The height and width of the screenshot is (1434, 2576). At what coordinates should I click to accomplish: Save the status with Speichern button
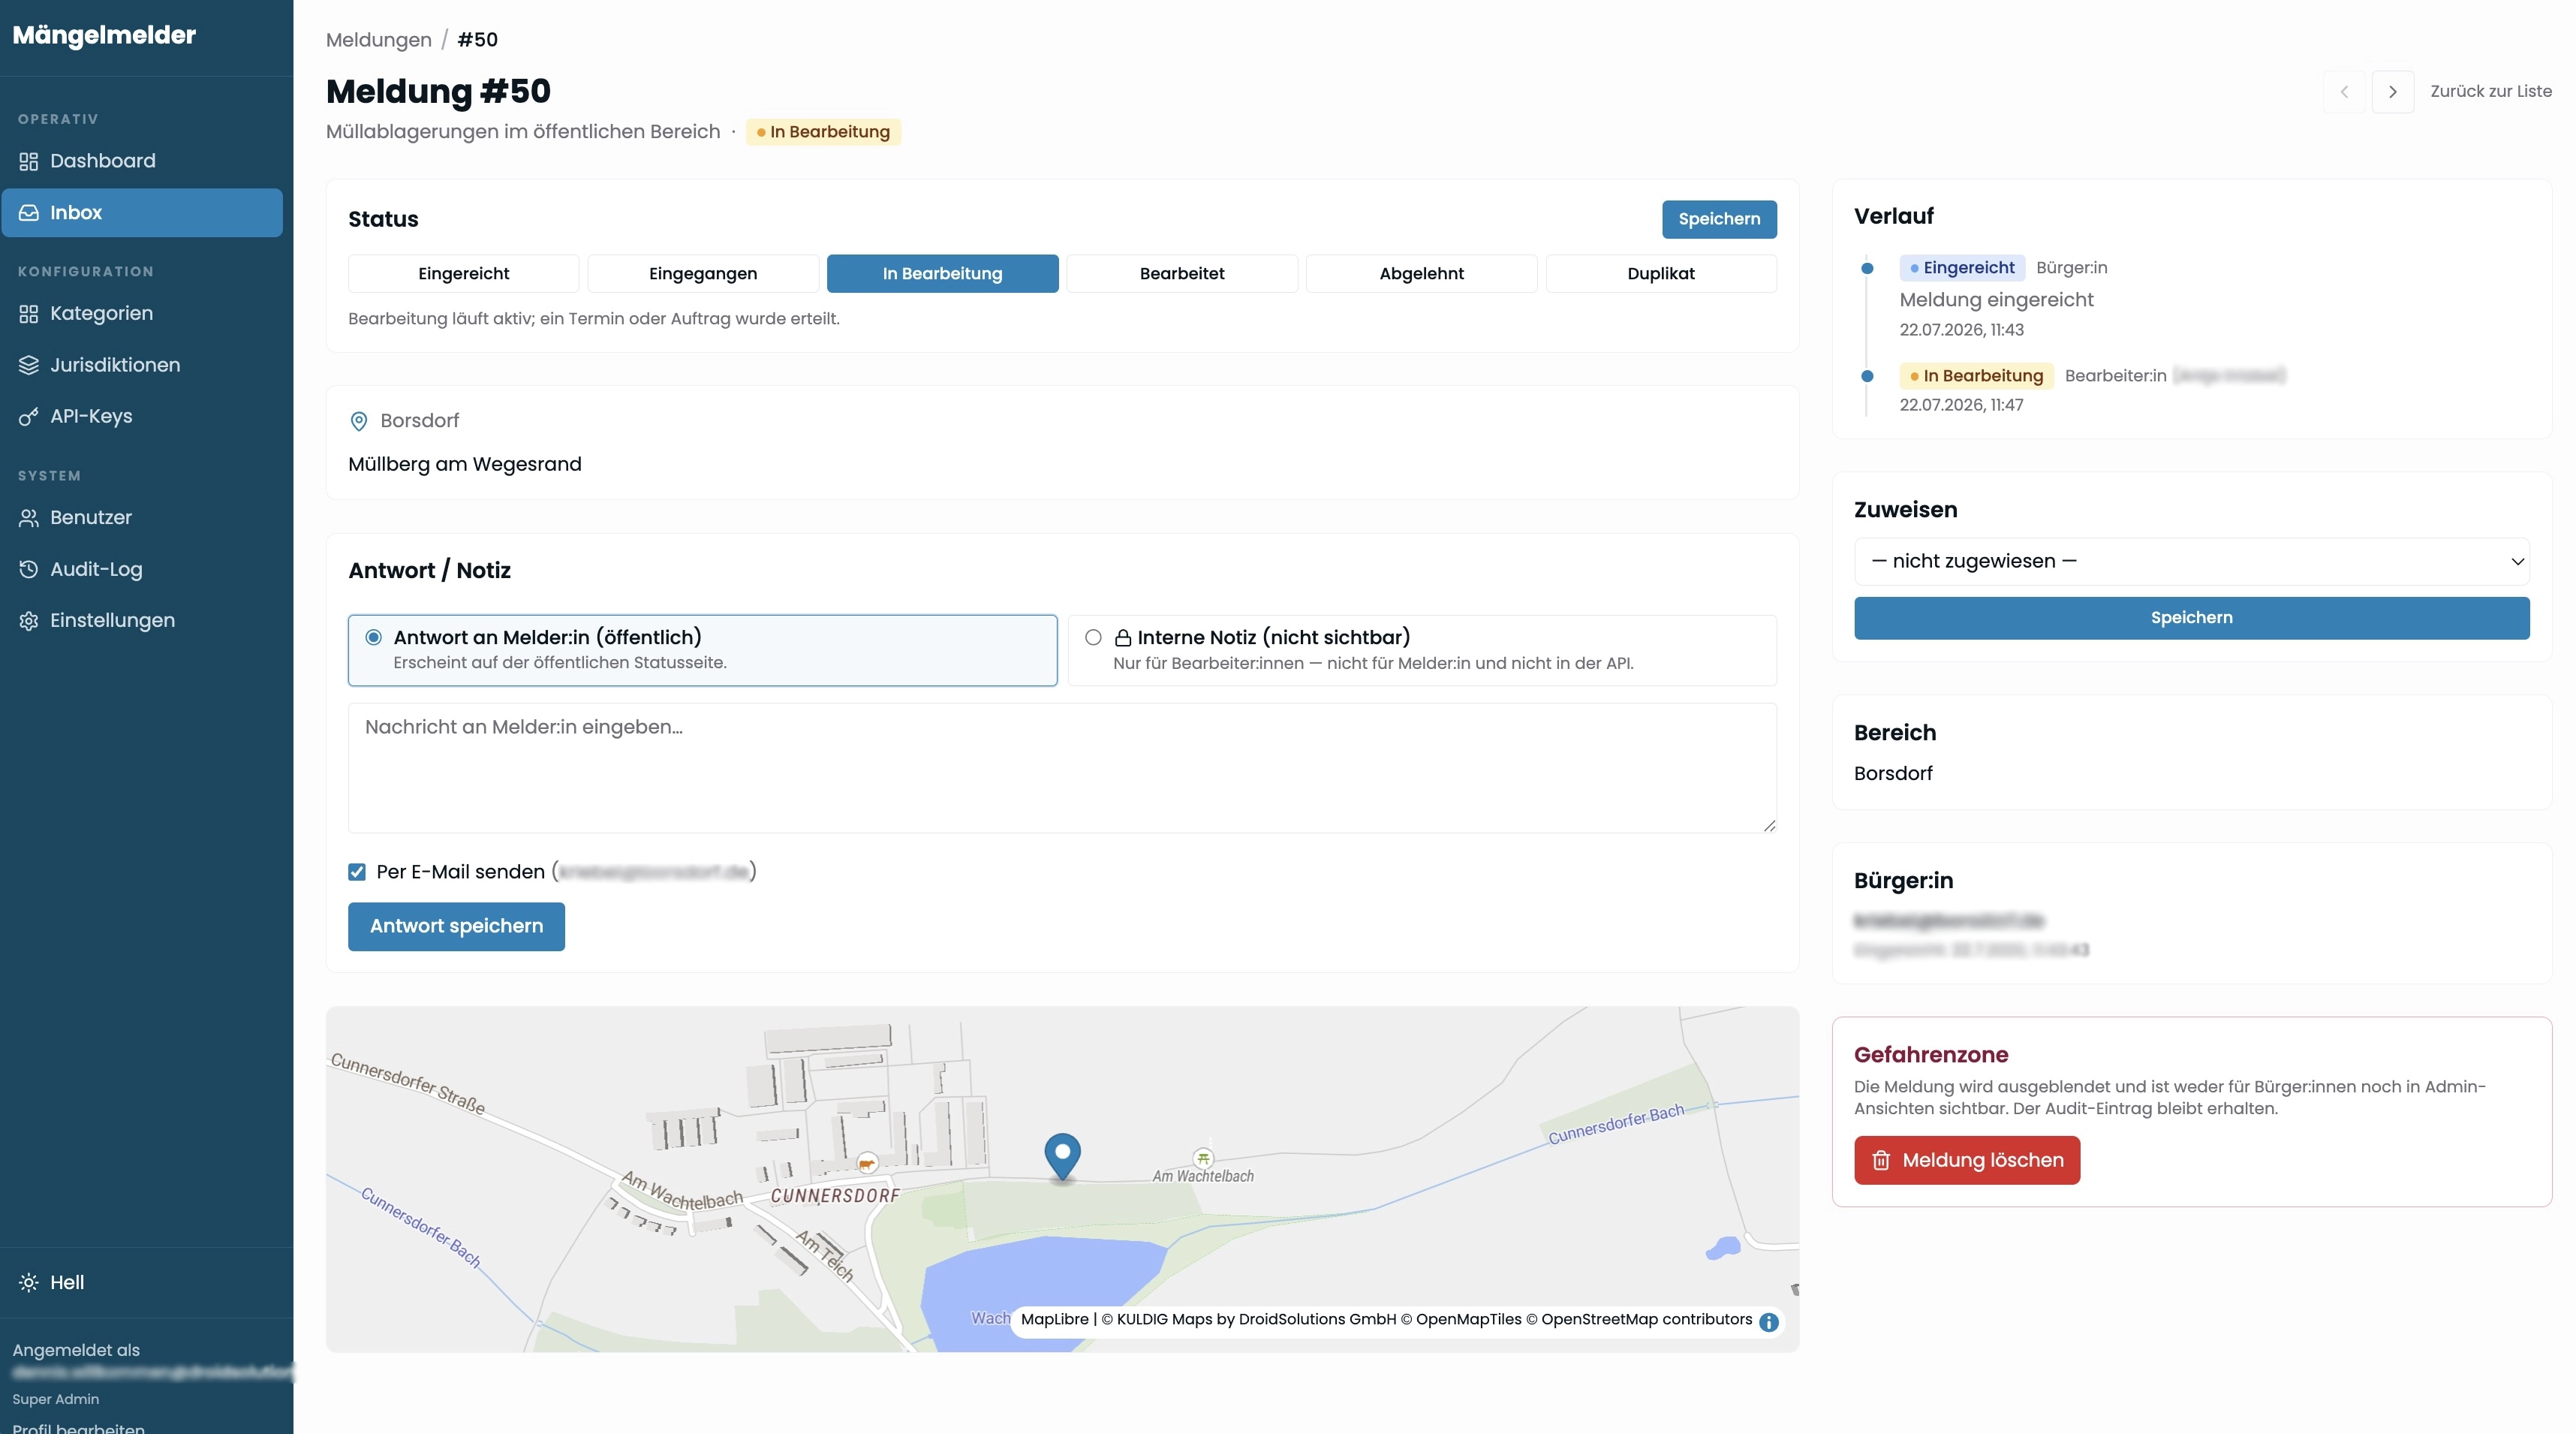[1719, 219]
